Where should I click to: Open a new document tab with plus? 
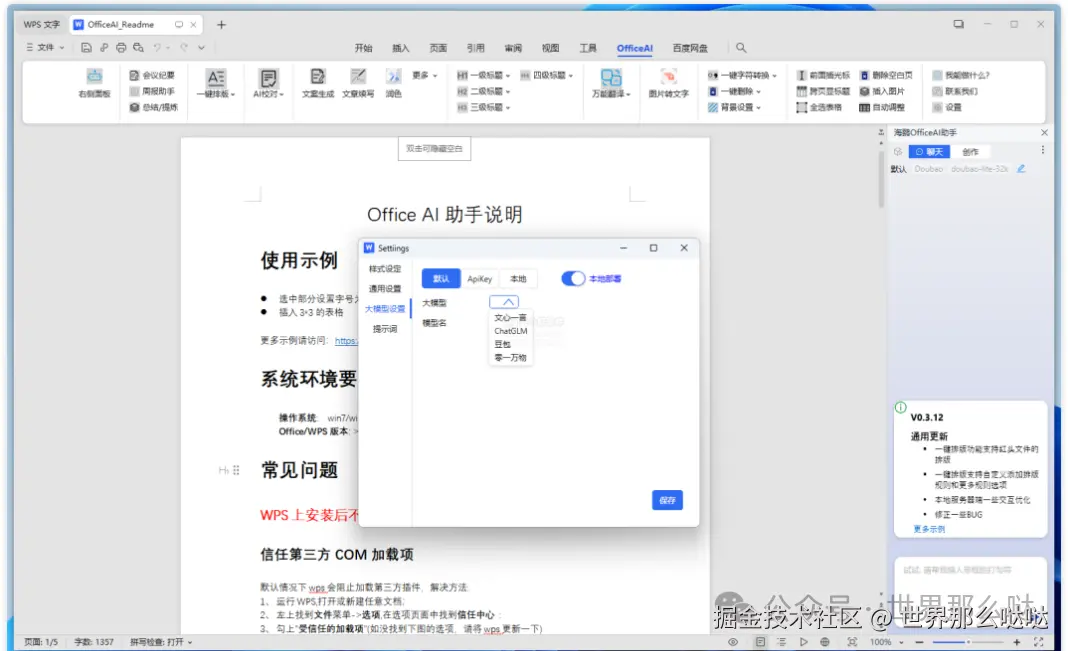tap(221, 25)
